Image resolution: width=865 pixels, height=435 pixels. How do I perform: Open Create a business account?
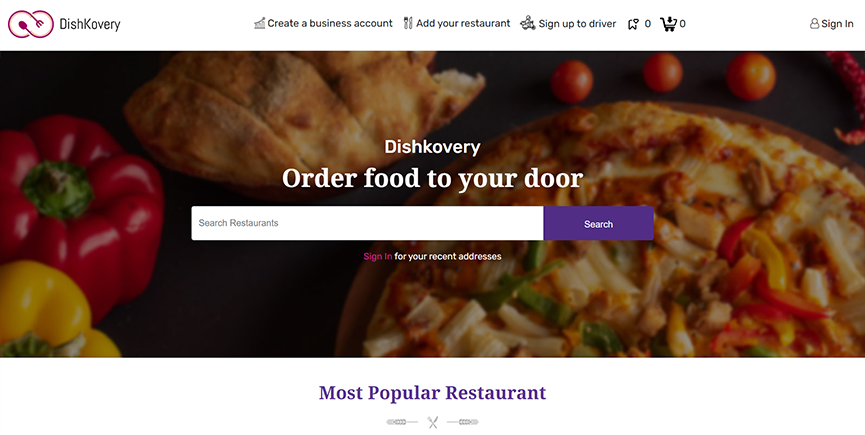(x=330, y=23)
